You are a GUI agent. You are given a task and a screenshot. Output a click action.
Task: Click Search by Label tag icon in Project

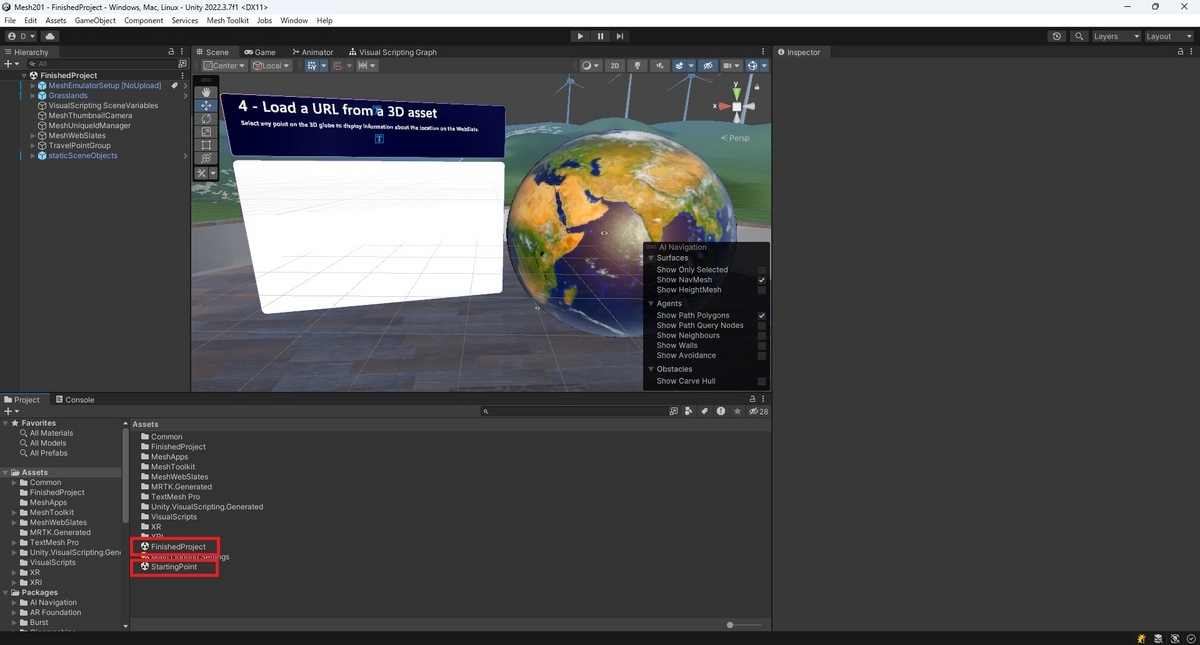coord(705,411)
